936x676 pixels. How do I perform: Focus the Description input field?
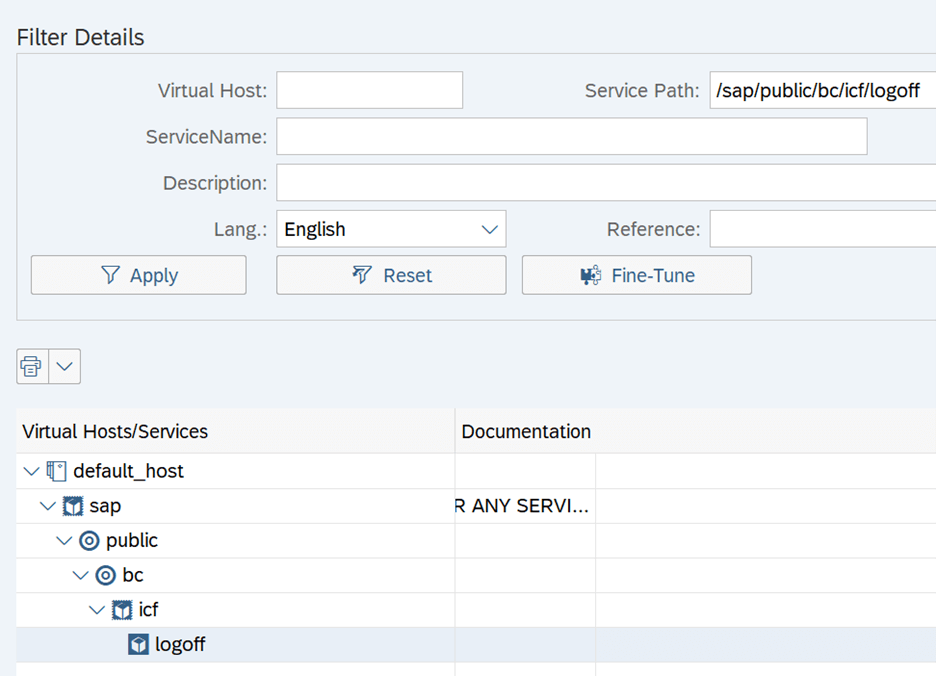[x=606, y=183]
